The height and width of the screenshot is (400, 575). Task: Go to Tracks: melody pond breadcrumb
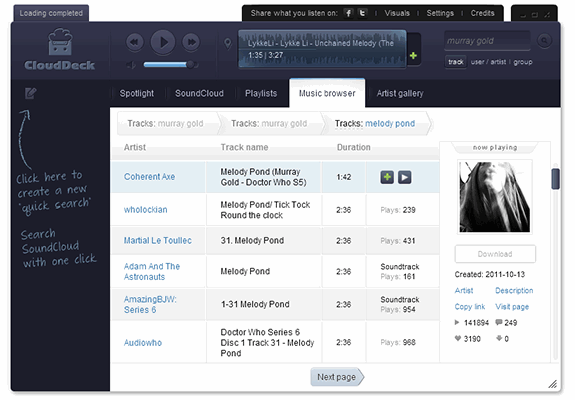tap(375, 124)
